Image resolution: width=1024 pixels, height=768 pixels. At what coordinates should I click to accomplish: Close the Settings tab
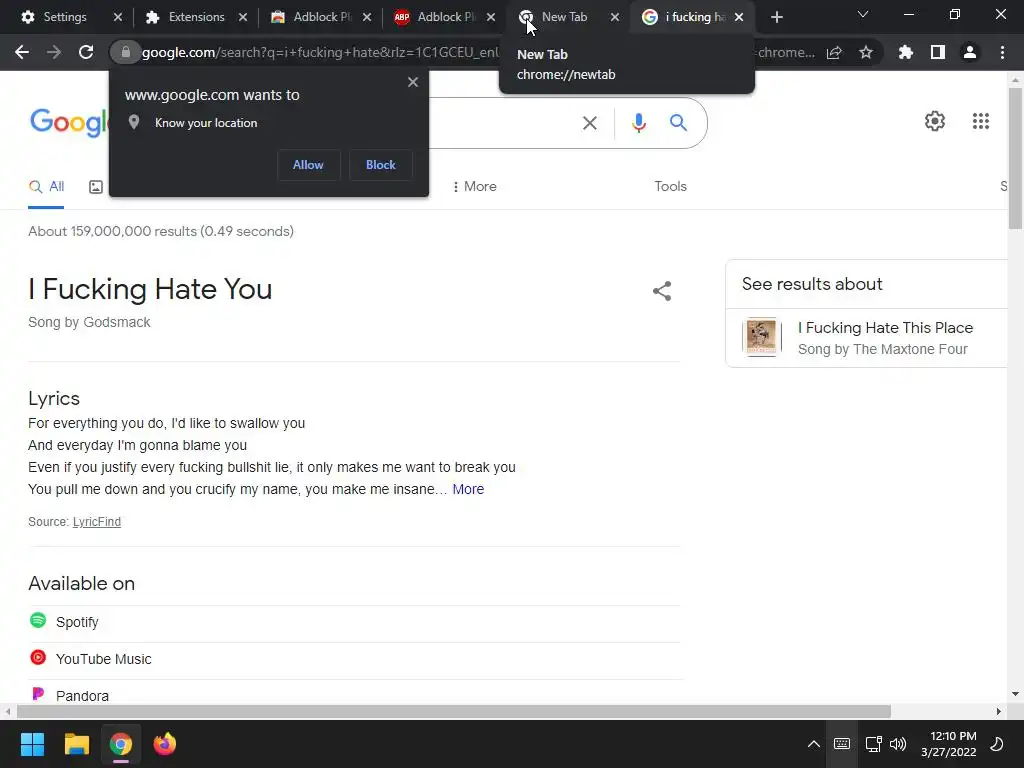(x=118, y=17)
